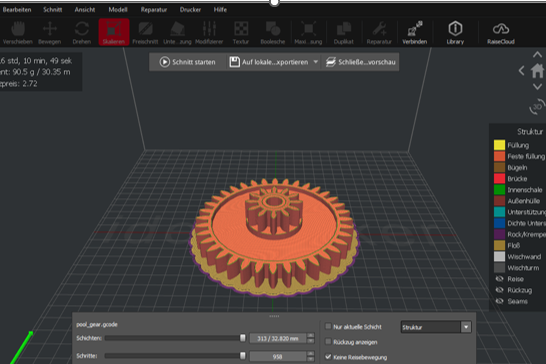Viewport: 546px width, 364px height.
Task: Open the Unterstützung support tool
Action: [177, 32]
